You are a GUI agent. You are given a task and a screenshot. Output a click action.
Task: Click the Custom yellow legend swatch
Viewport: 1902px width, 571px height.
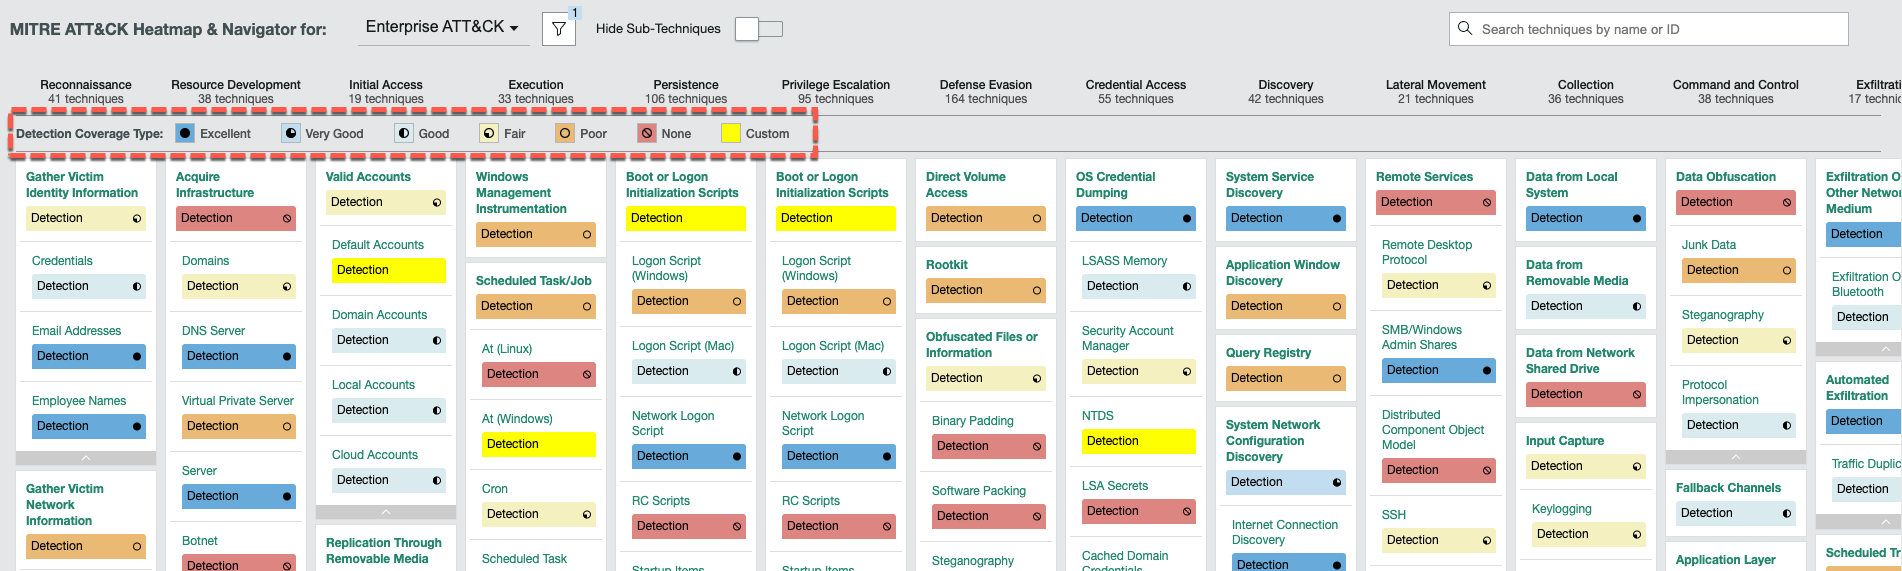tap(731, 133)
